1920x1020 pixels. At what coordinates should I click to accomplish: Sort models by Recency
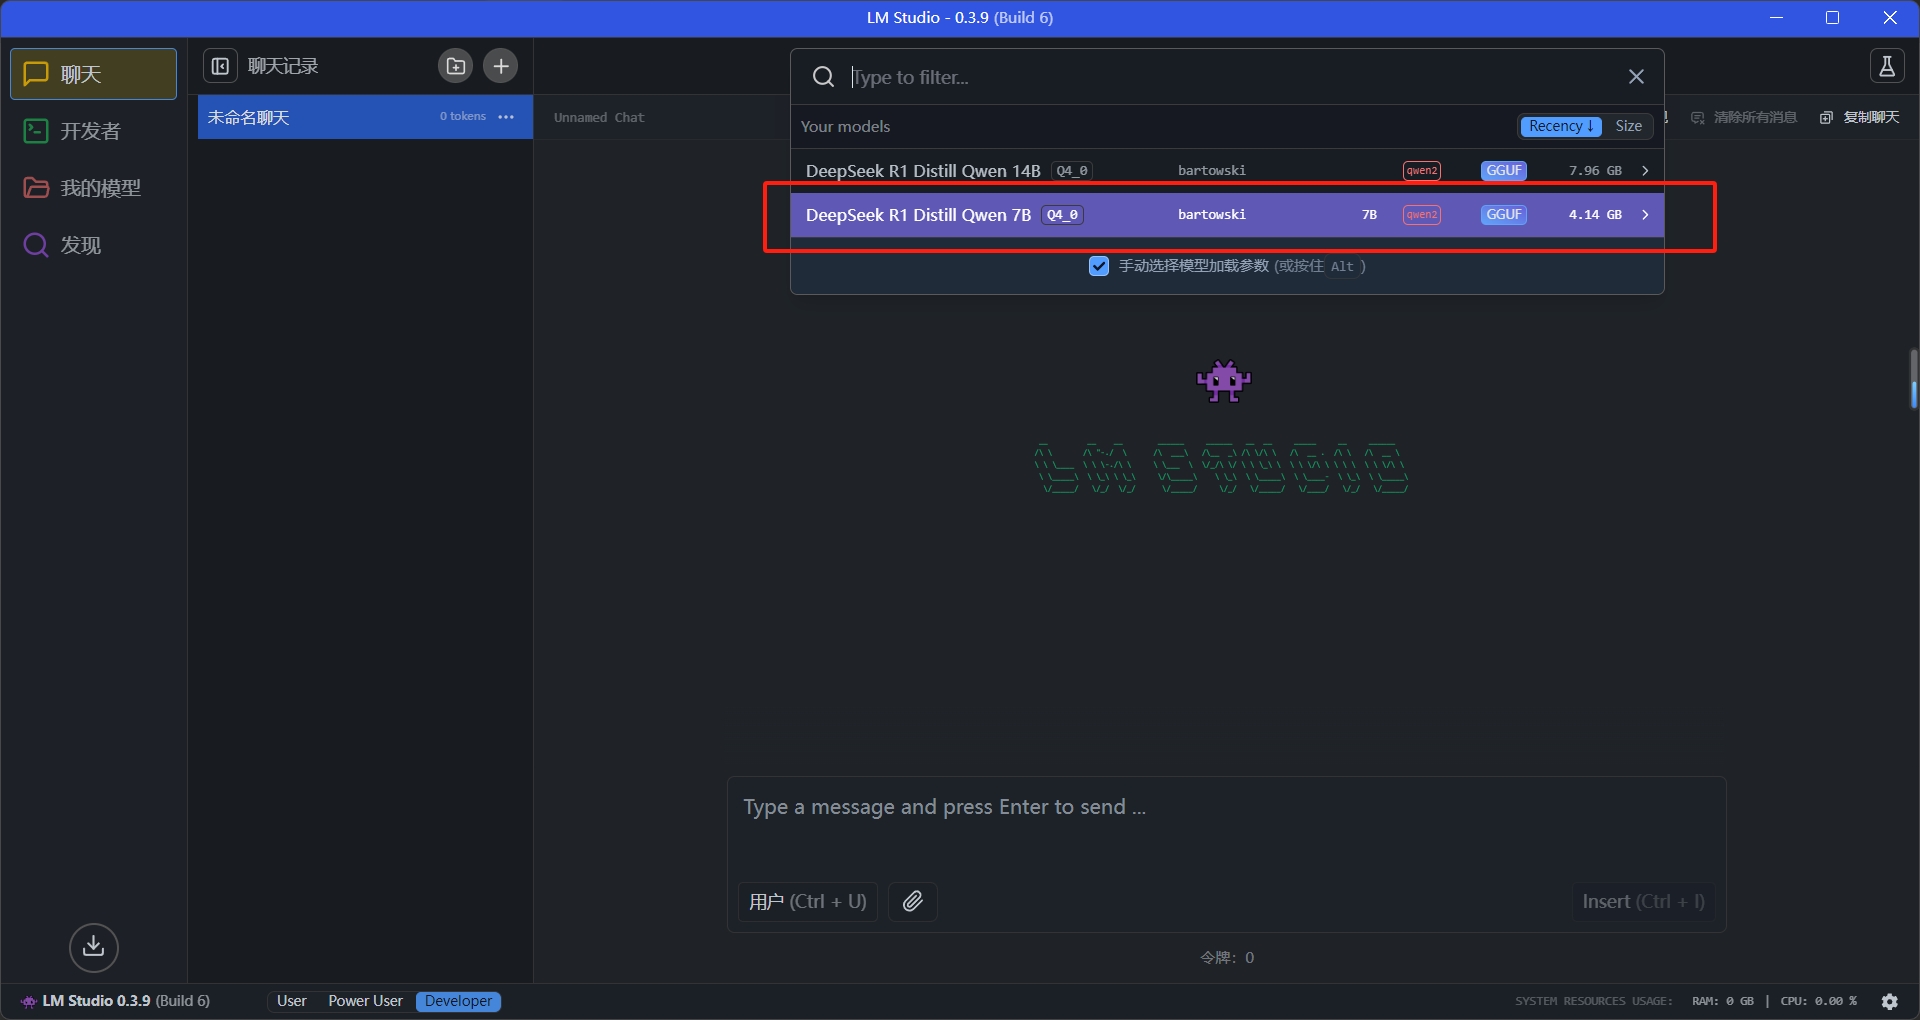tap(1561, 126)
